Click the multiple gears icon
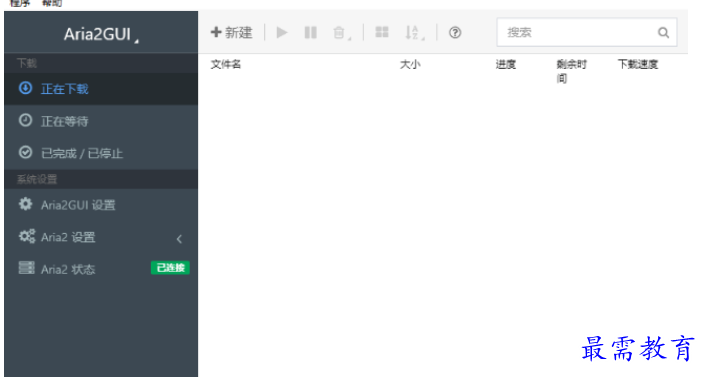This screenshot has height=380, width=703. 27,236
